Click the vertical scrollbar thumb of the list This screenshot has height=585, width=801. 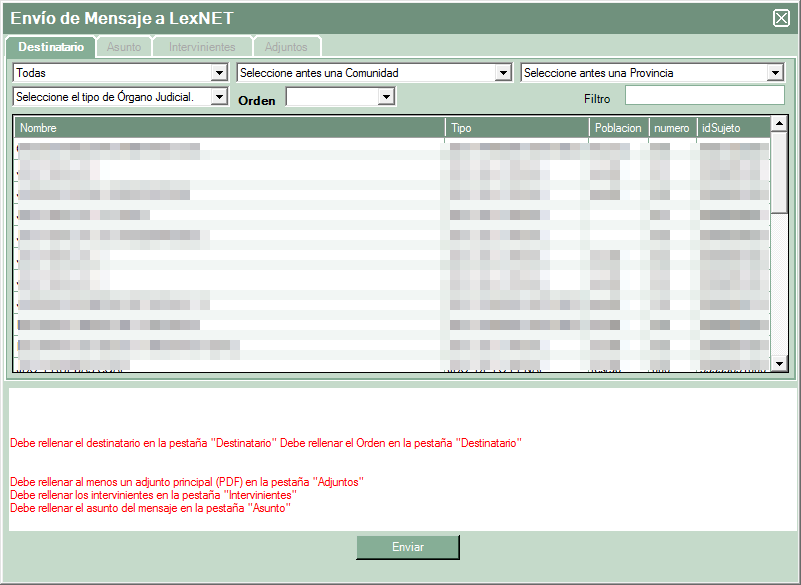click(779, 172)
